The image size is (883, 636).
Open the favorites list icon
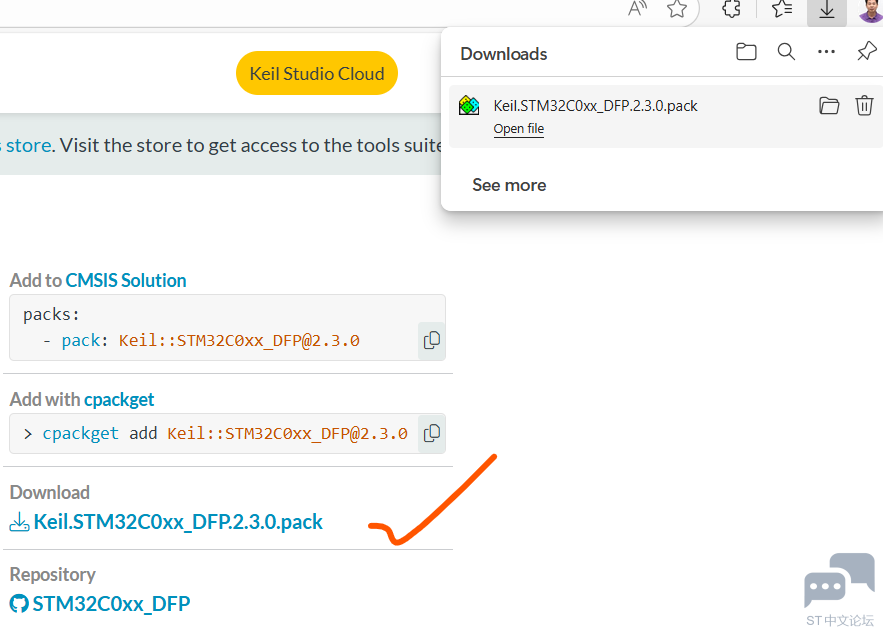782,10
